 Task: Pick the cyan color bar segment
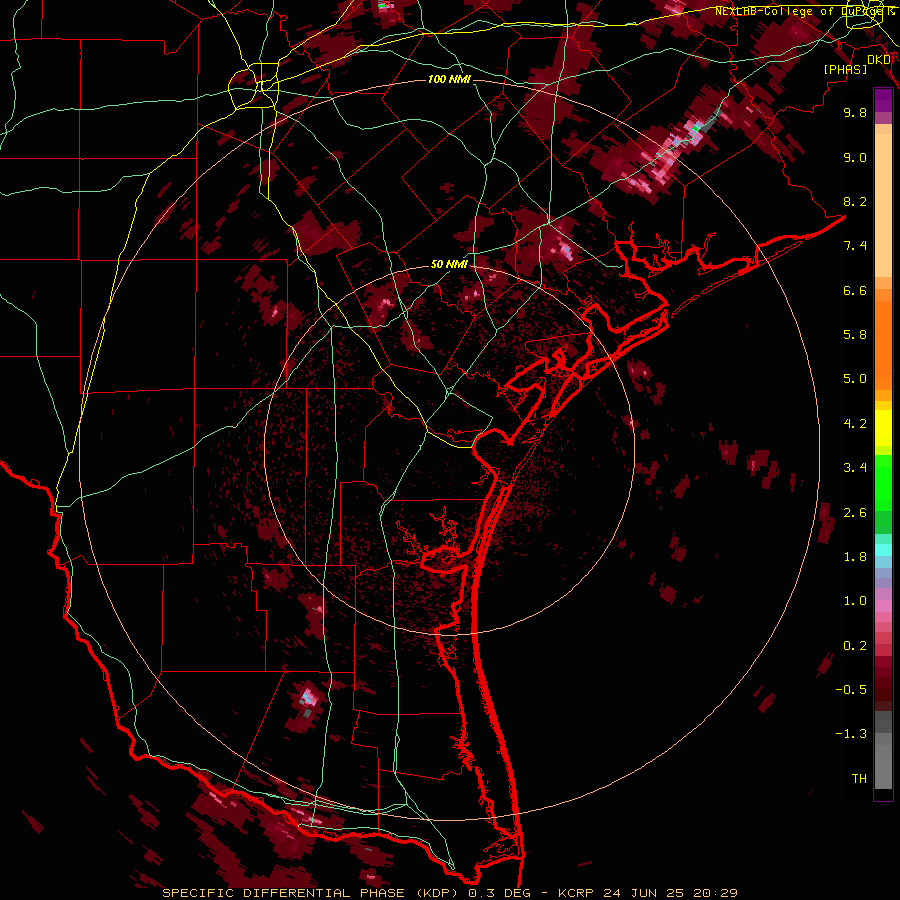click(x=883, y=550)
